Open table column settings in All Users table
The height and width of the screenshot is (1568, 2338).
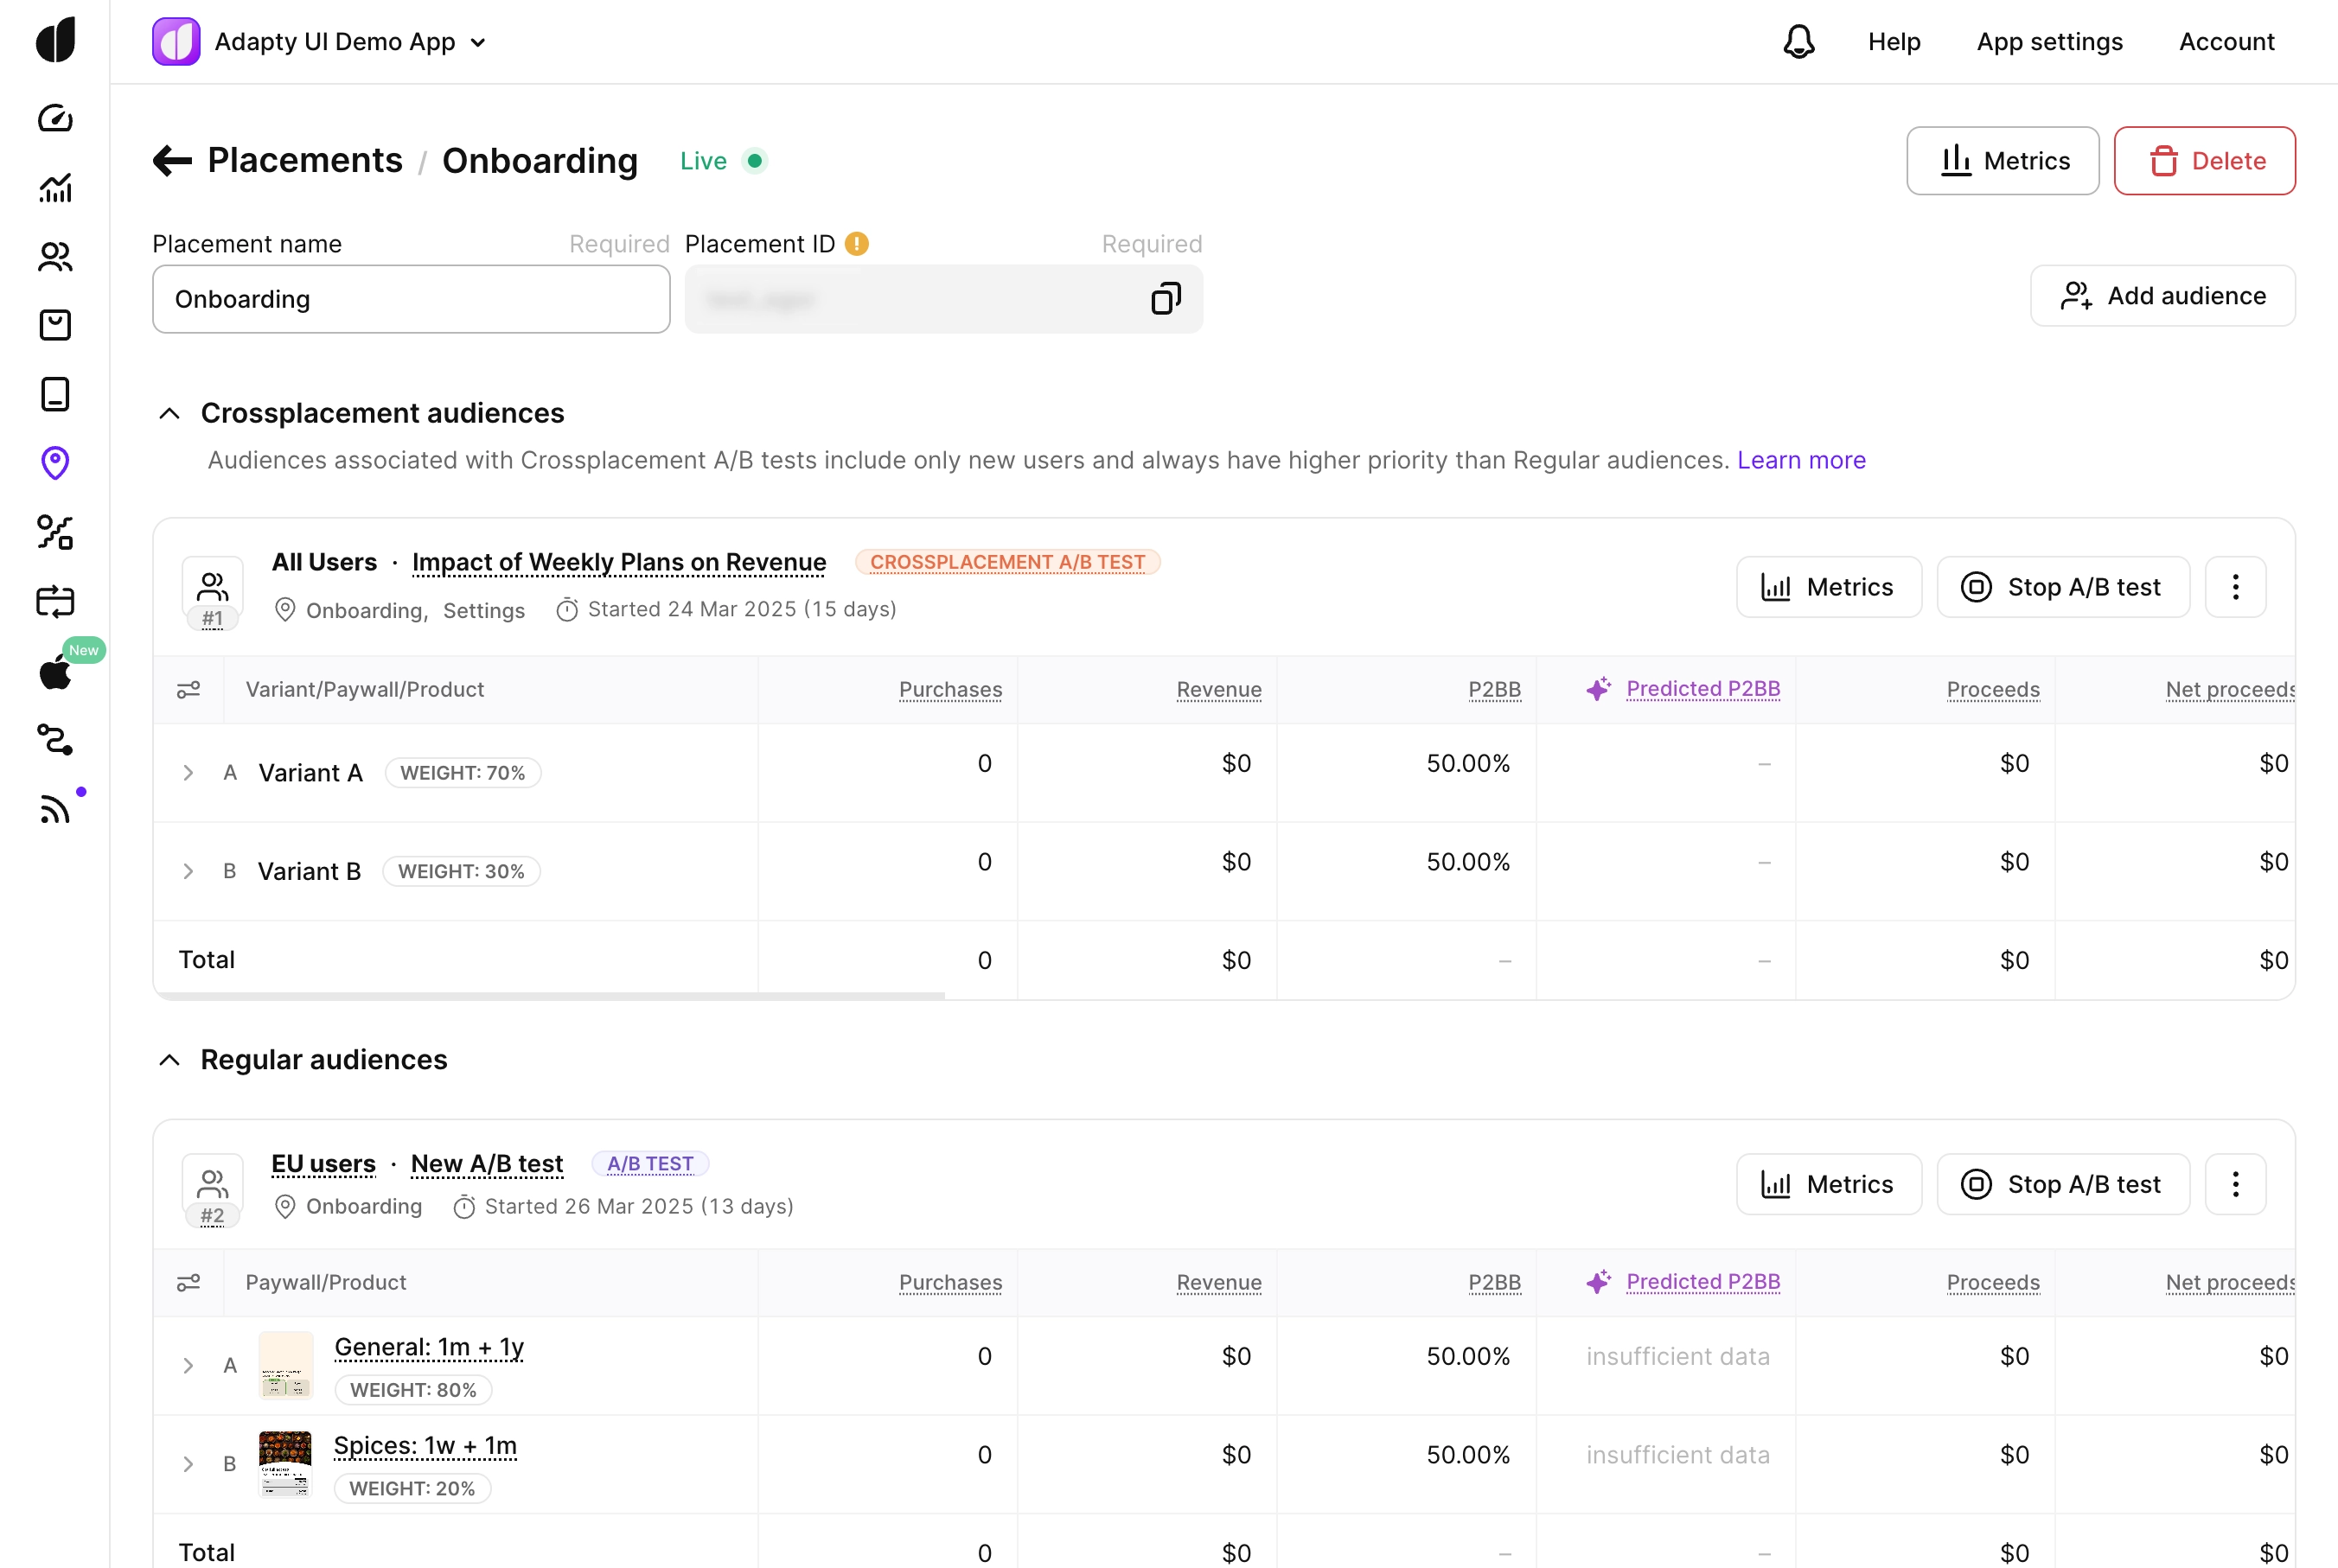pos(188,690)
